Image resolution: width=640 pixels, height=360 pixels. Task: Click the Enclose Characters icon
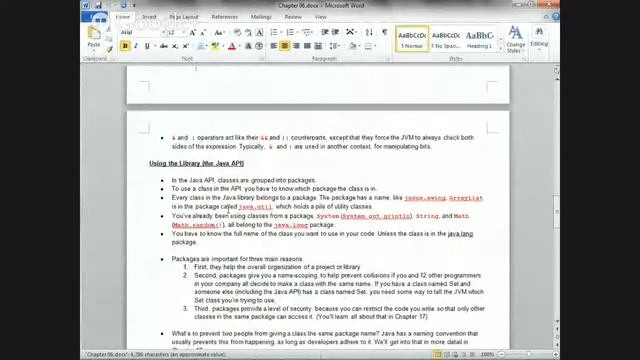[259, 46]
